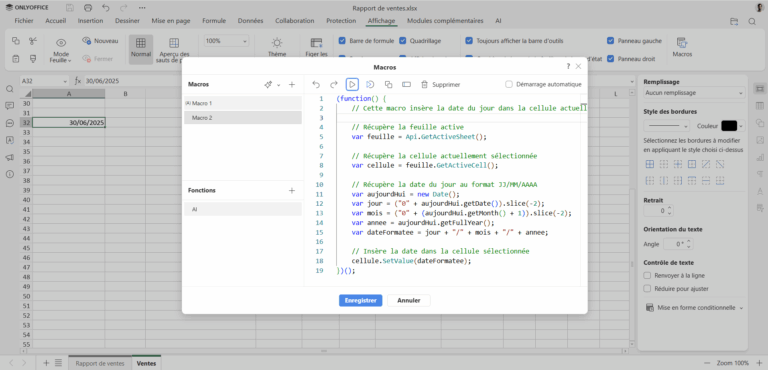Switch to the Rapport de ventes sheet tab

[x=100, y=363]
